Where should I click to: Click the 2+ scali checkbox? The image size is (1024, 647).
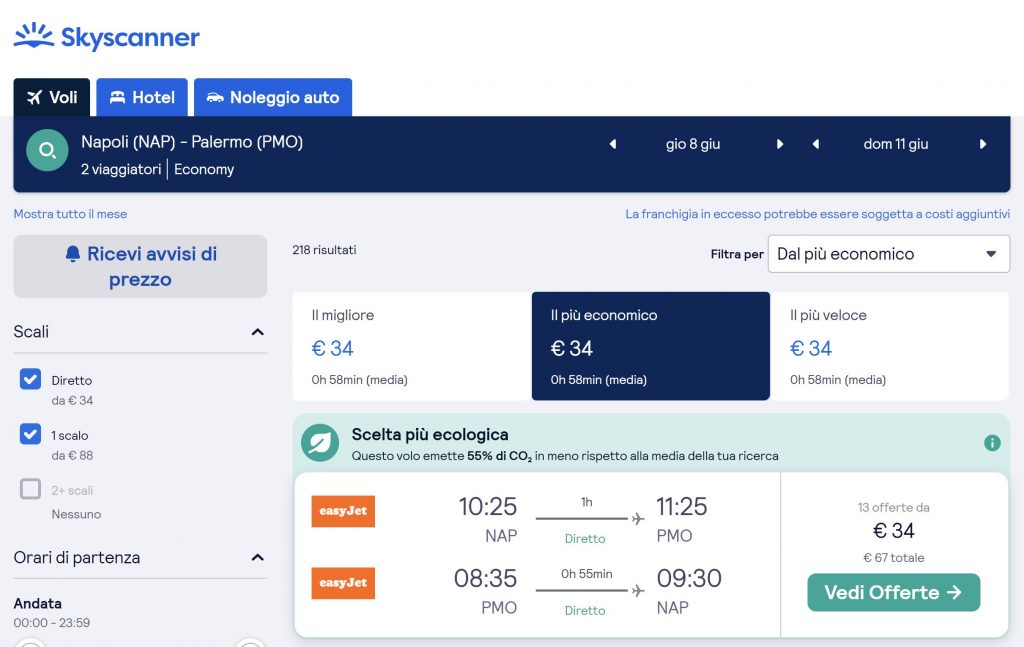point(31,489)
